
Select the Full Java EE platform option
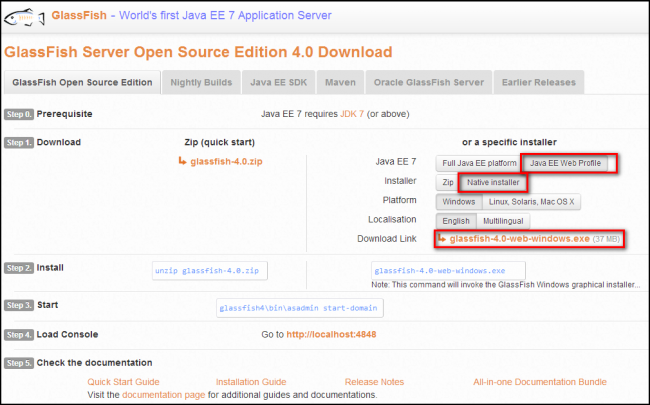click(x=479, y=163)
